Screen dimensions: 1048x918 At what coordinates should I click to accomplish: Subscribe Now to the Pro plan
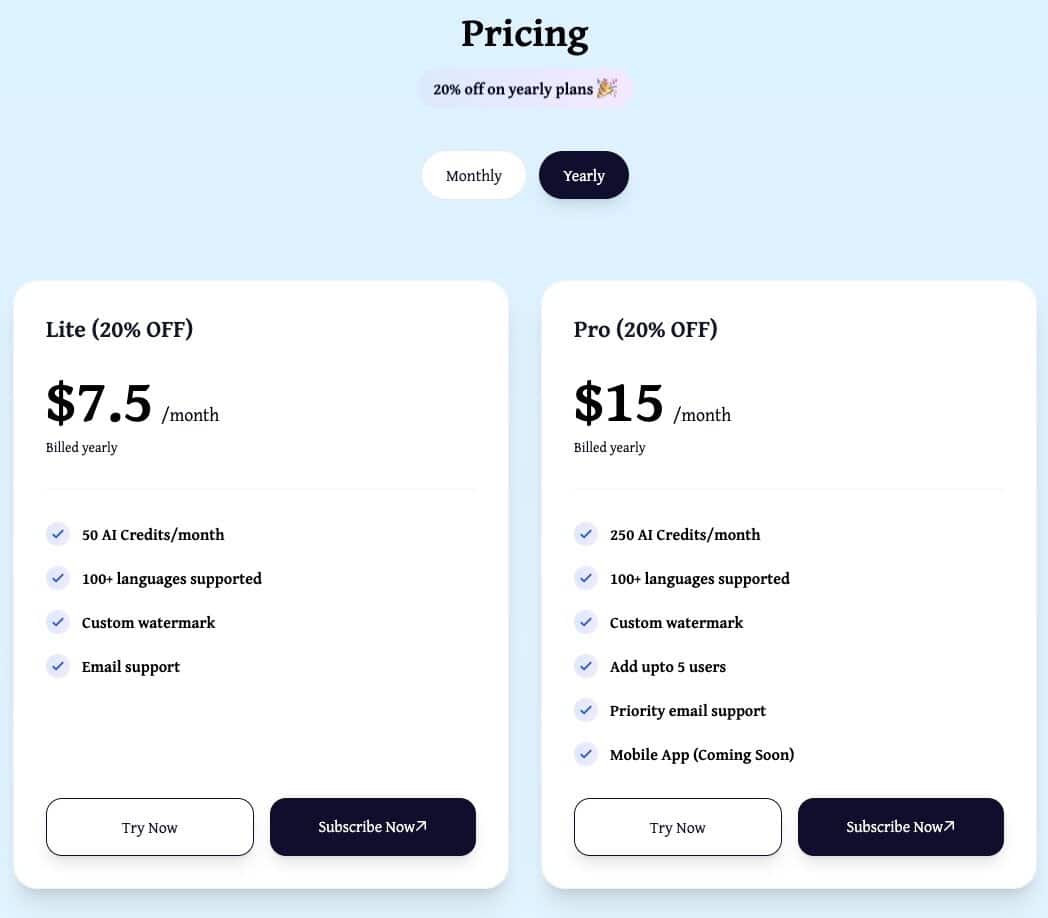[x=900, y=827]
